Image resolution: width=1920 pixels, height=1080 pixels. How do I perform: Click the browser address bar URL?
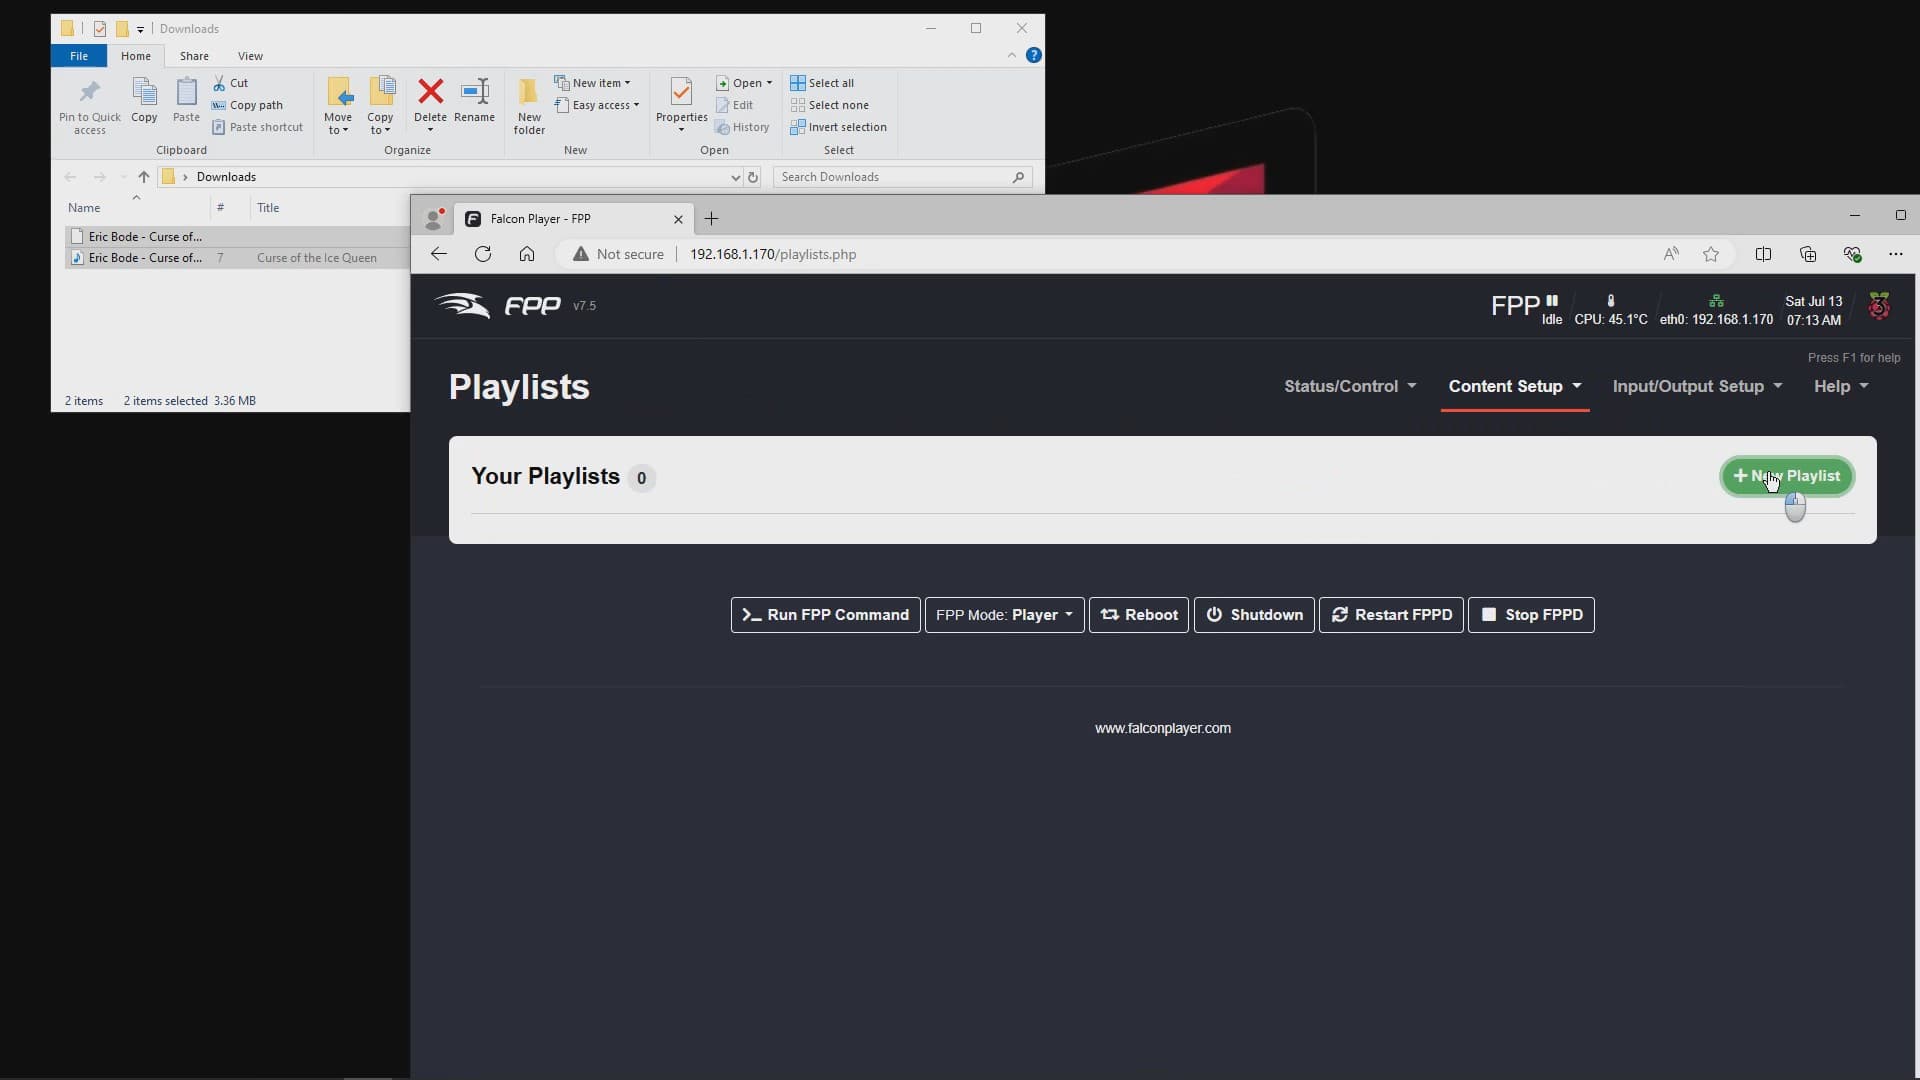pos(773,254)
